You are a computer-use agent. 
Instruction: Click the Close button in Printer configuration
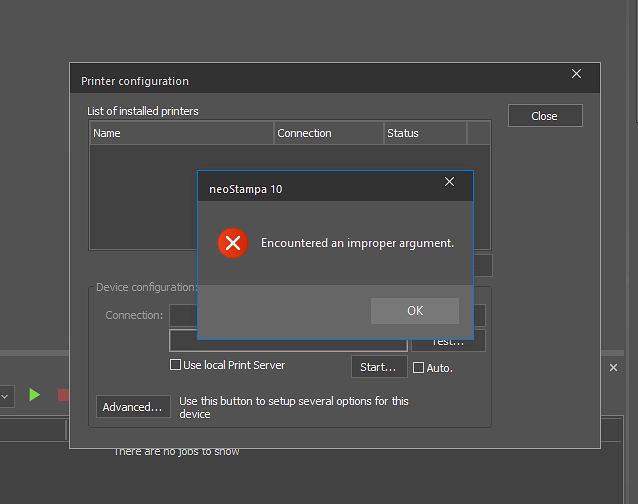(x=545, y=116)
